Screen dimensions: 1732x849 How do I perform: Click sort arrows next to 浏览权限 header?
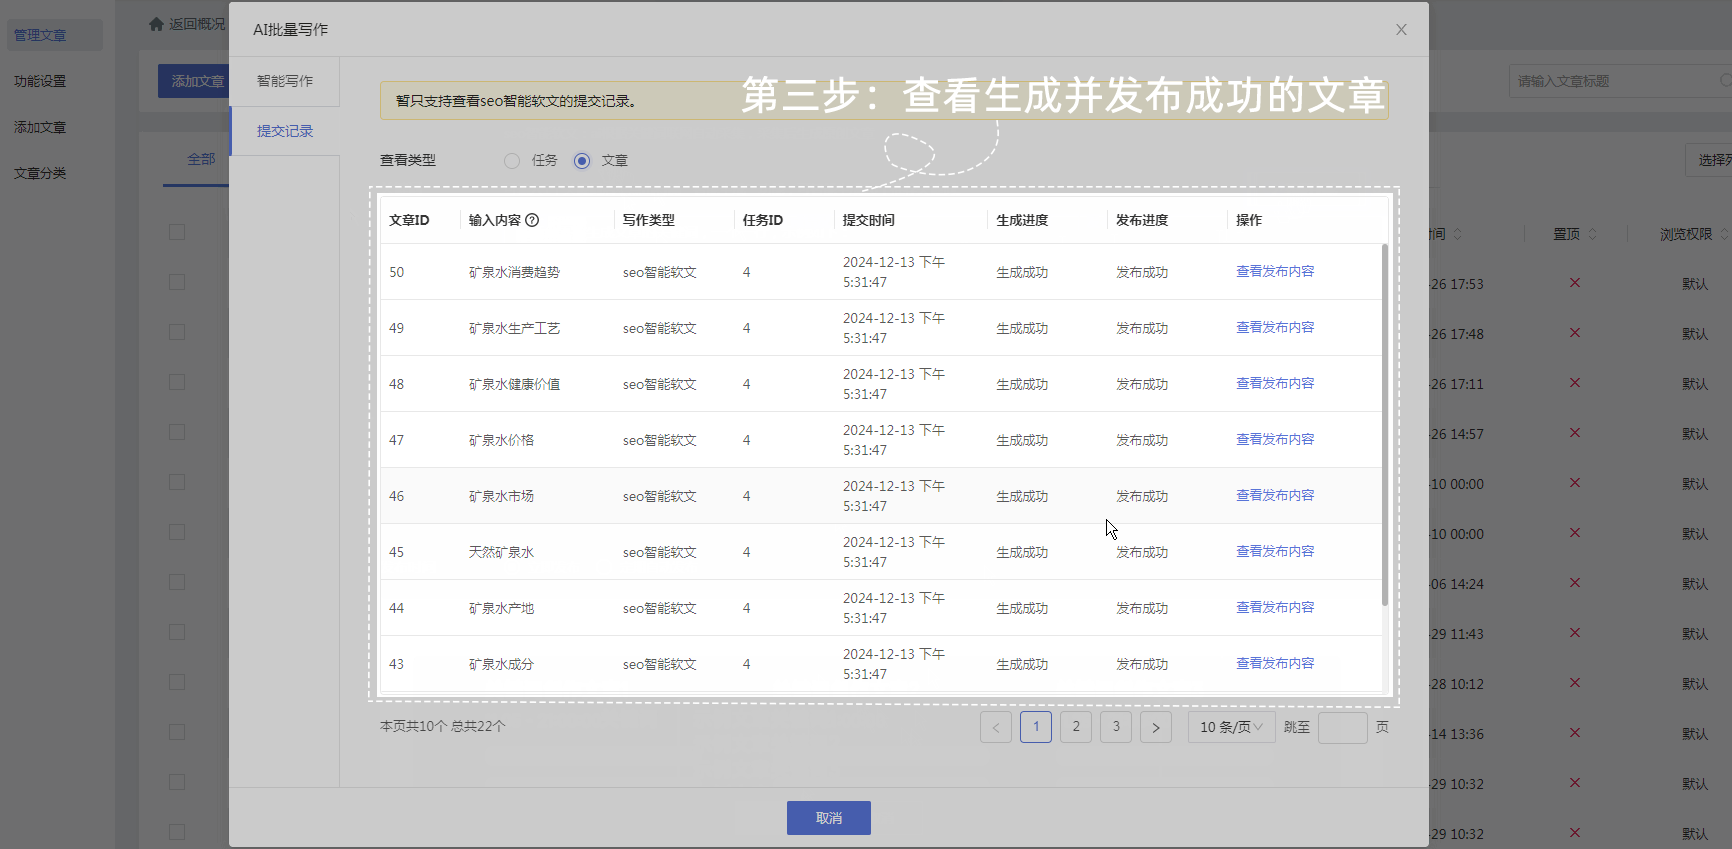coord(1724,234)
